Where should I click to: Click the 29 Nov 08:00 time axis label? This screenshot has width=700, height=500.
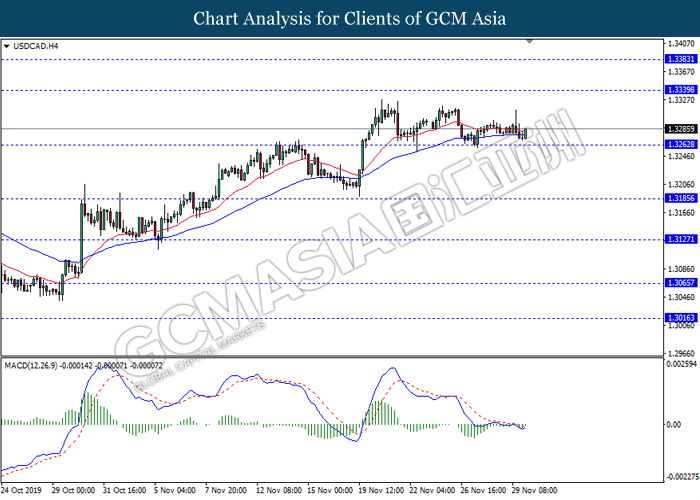[x=536, y=491]
